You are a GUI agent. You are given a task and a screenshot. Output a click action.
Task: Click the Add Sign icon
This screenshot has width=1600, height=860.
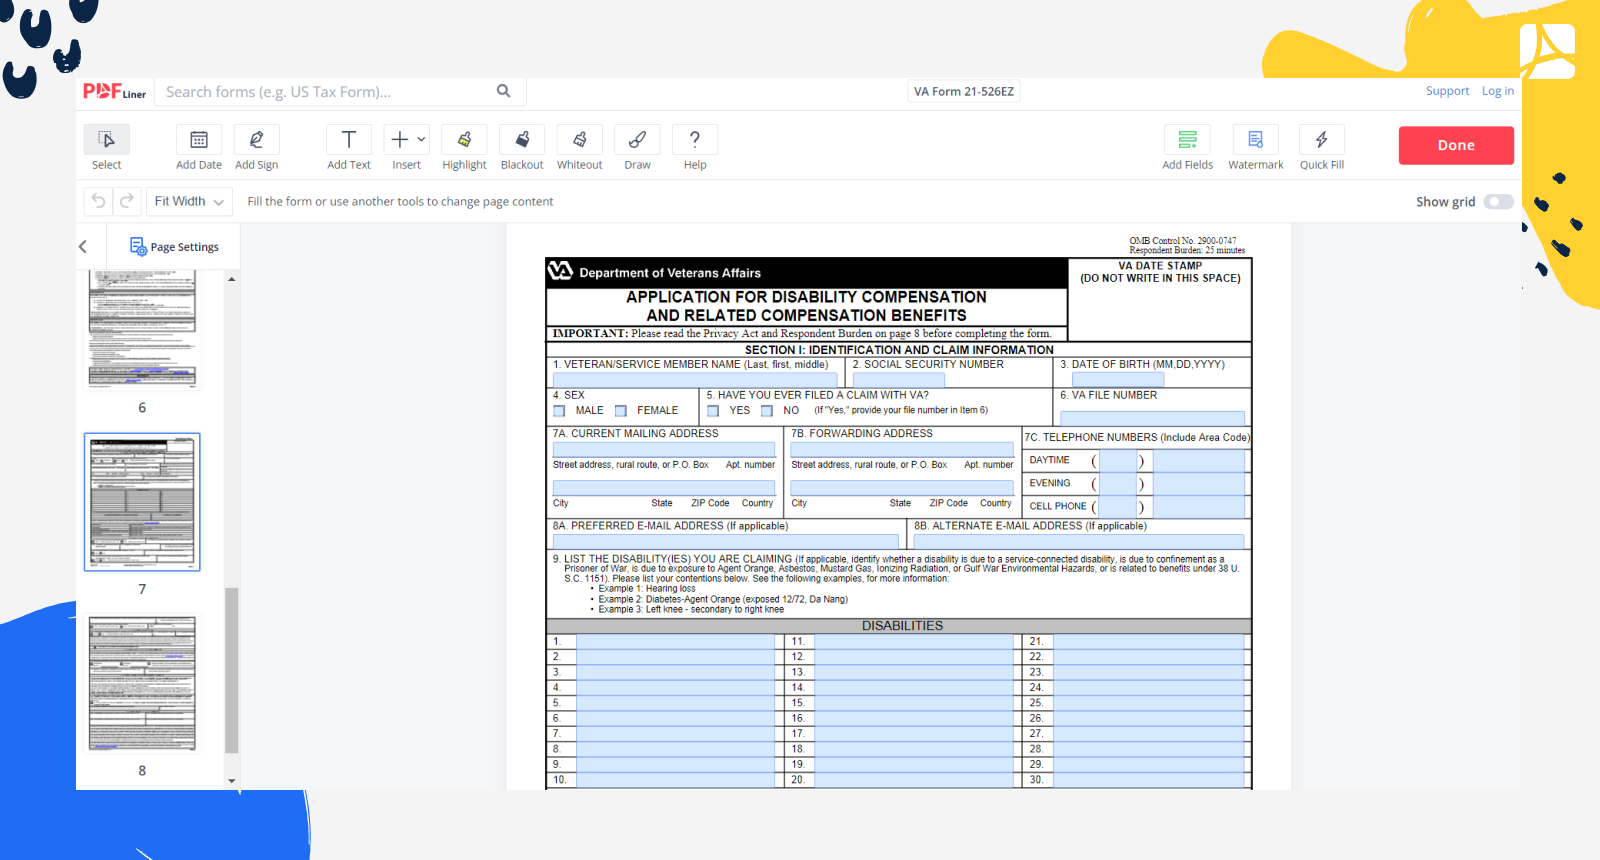256,140
